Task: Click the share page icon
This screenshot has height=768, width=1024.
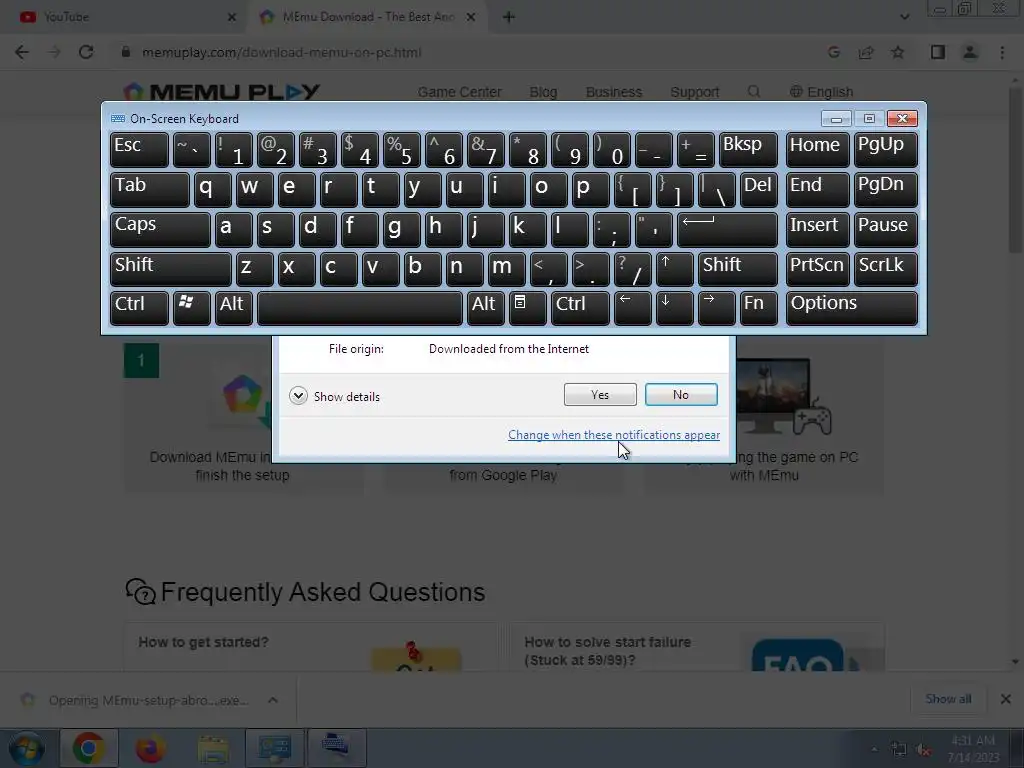Action: 866,52
